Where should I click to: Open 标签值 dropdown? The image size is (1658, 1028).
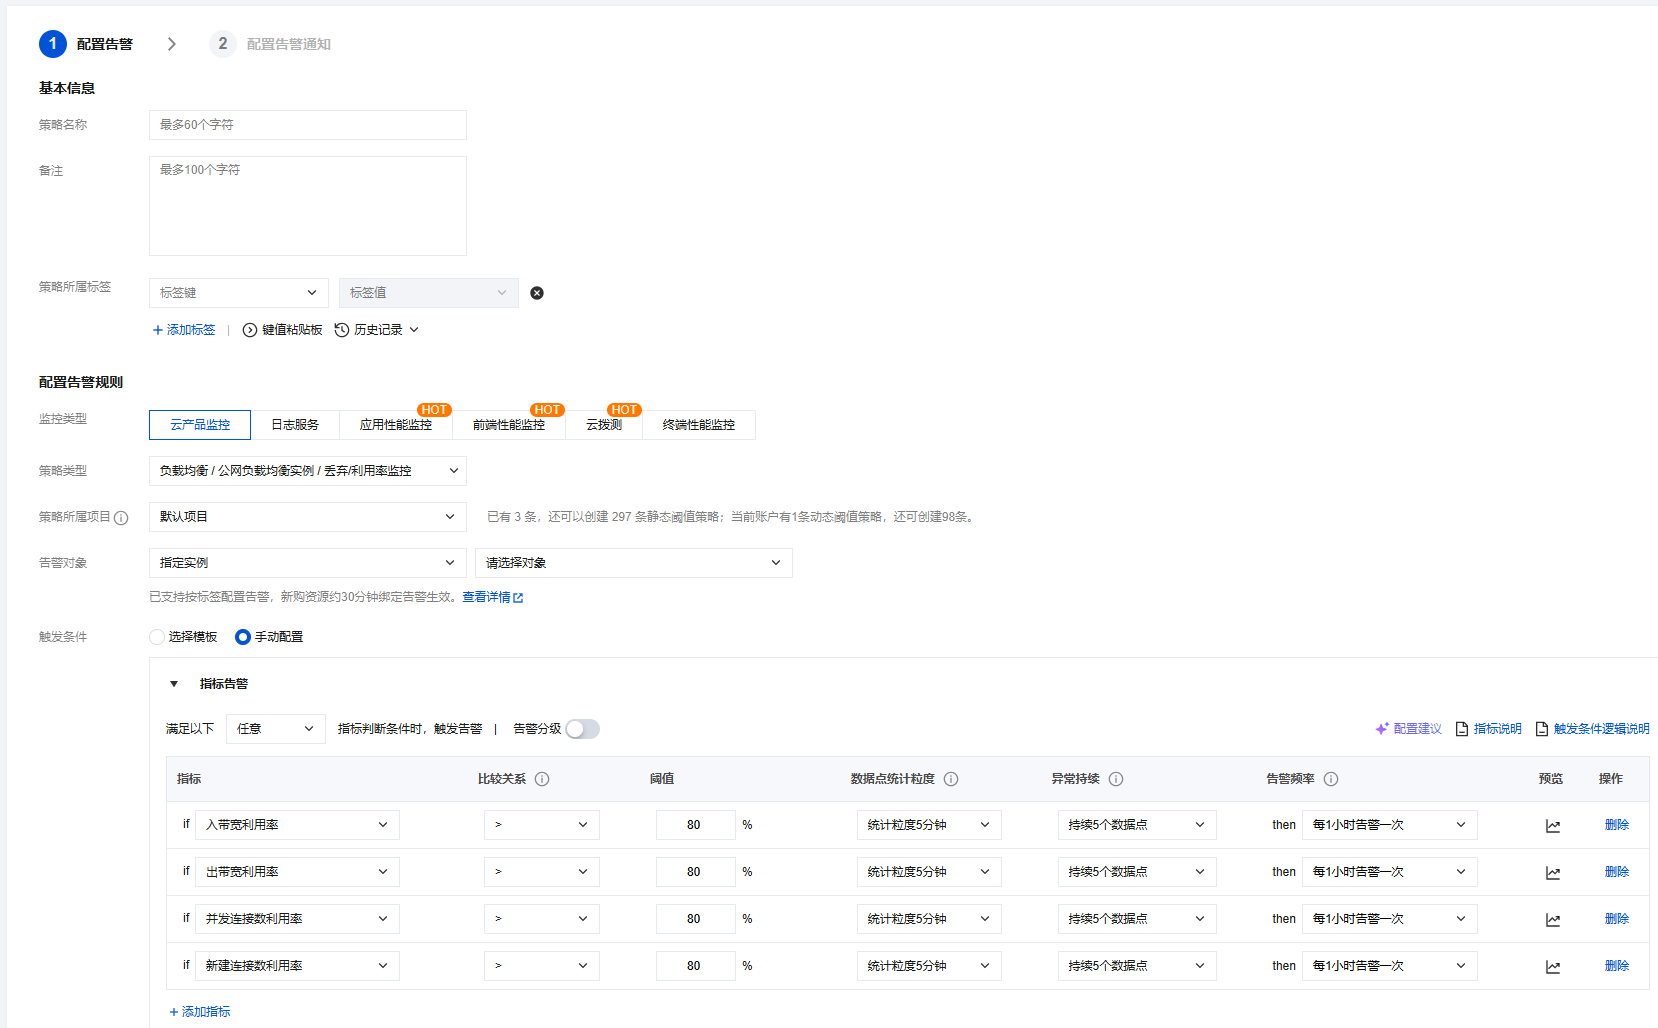point(429,293)
